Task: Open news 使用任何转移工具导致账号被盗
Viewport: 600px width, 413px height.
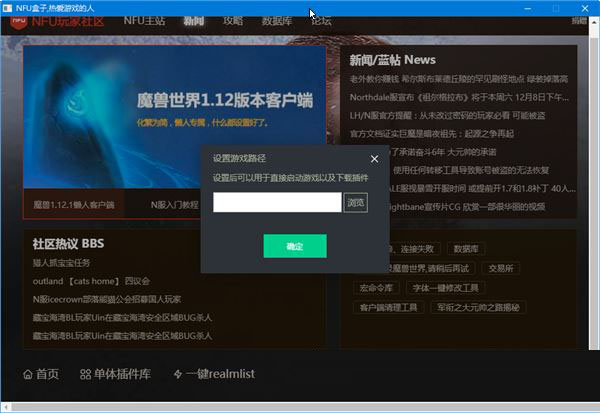Action: tap(471, 170)
